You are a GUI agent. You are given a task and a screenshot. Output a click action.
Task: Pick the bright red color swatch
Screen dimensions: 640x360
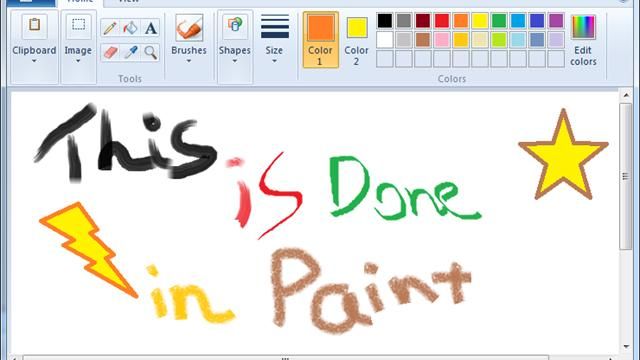(x=442, y=20)
